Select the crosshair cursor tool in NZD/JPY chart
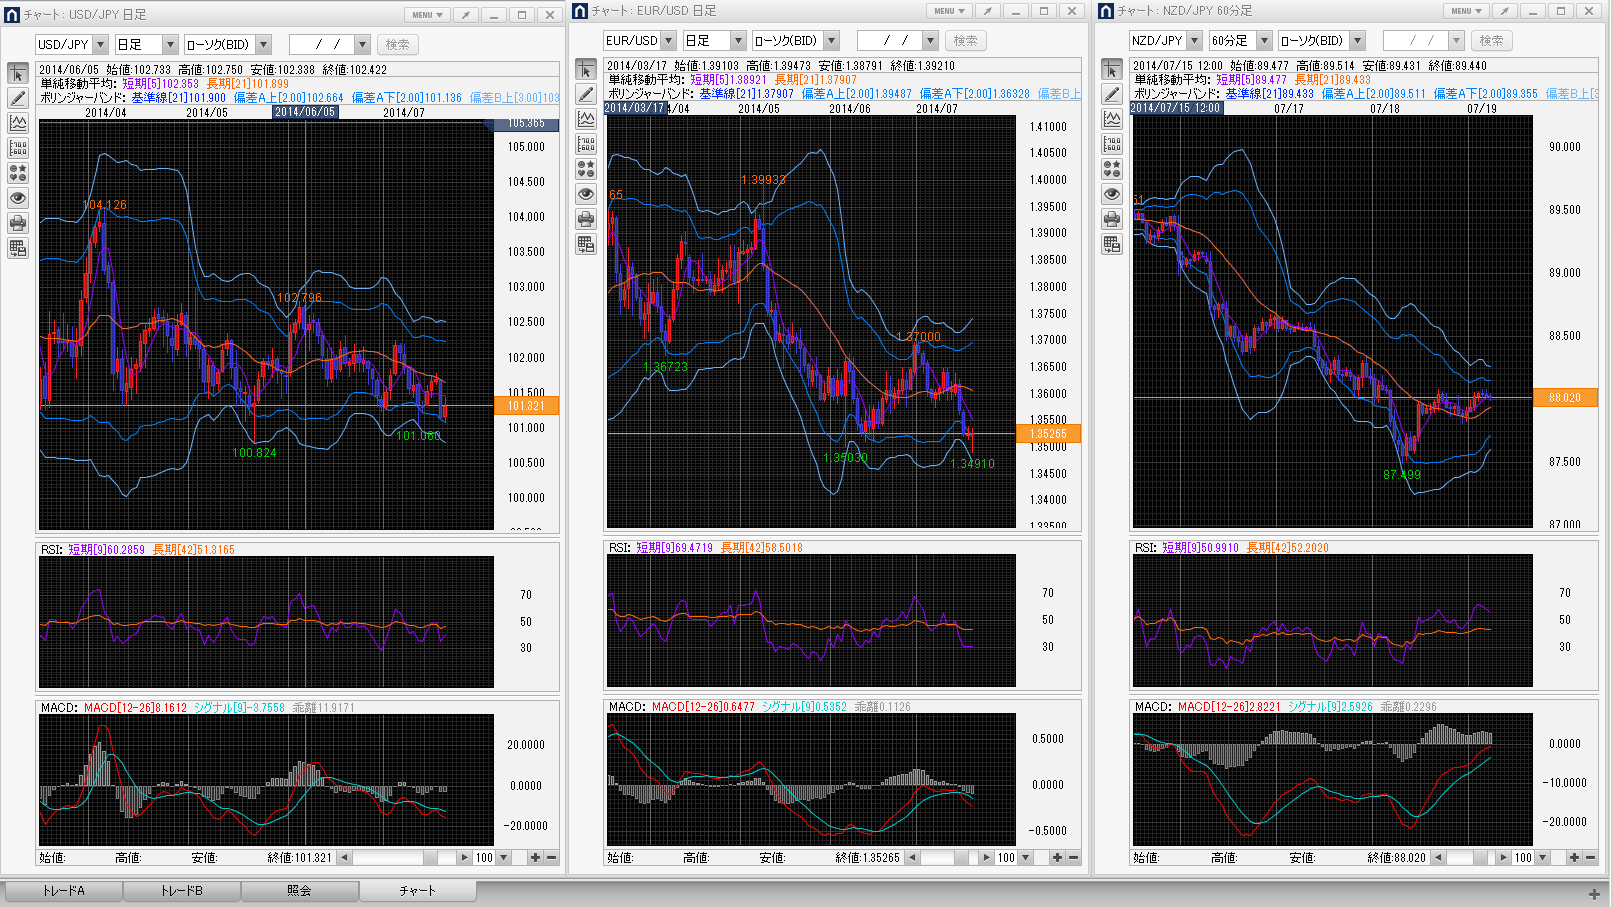Screen dimensions: 1613x907 [x=1112, y=69]
